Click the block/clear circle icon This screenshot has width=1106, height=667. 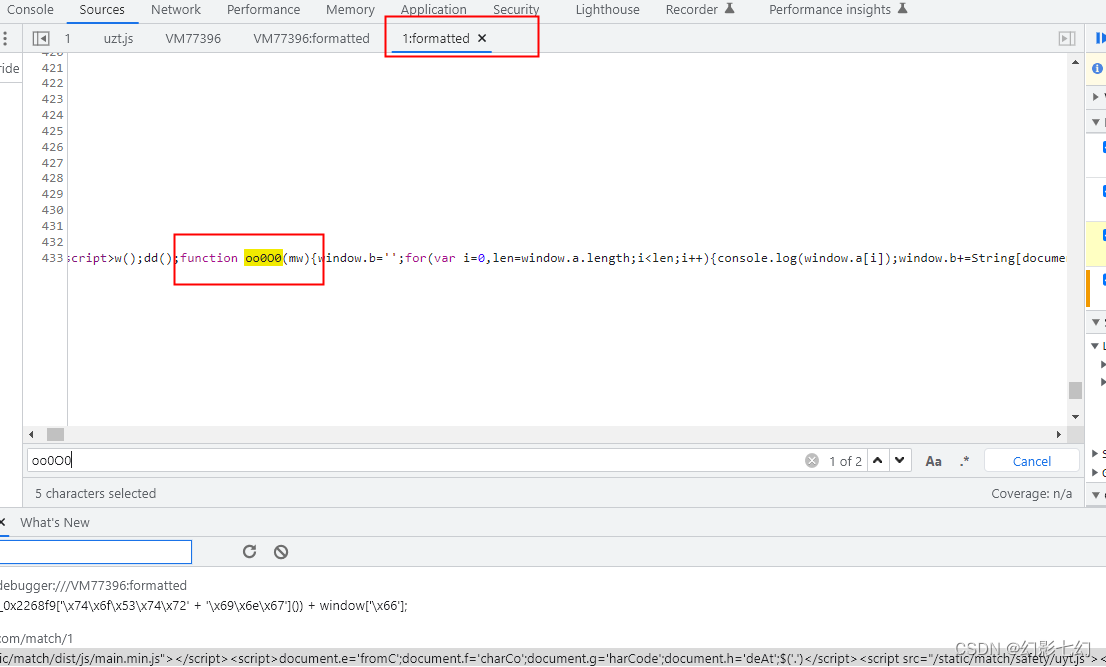pos(281,551)
